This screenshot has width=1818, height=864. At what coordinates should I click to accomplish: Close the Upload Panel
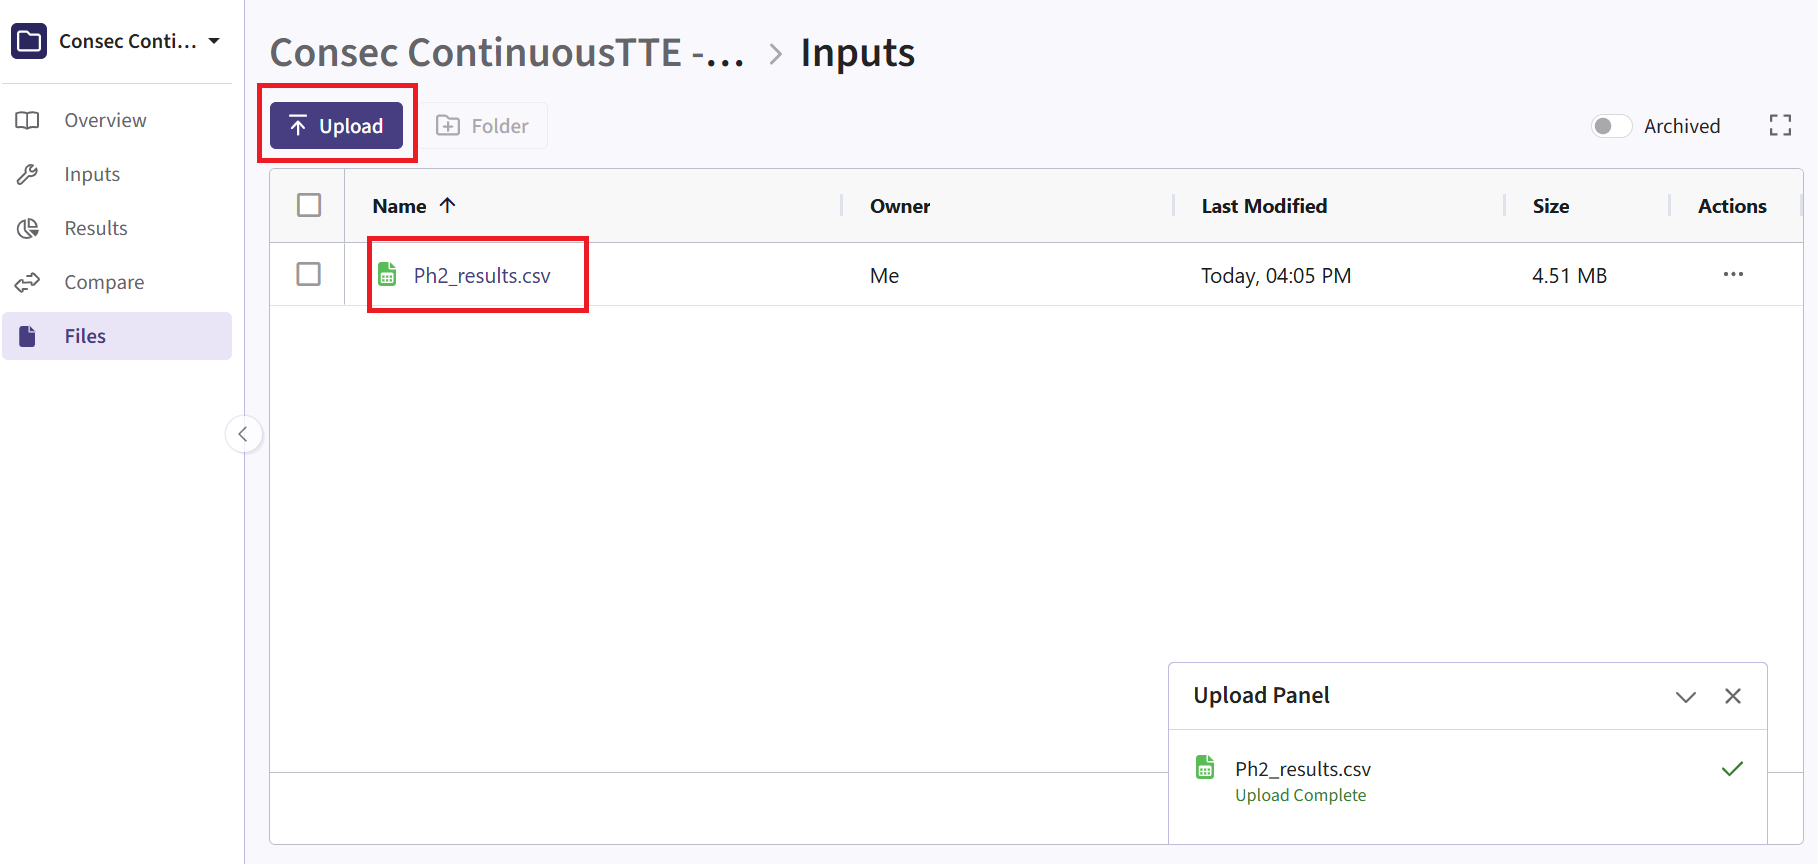(1732, 696)
